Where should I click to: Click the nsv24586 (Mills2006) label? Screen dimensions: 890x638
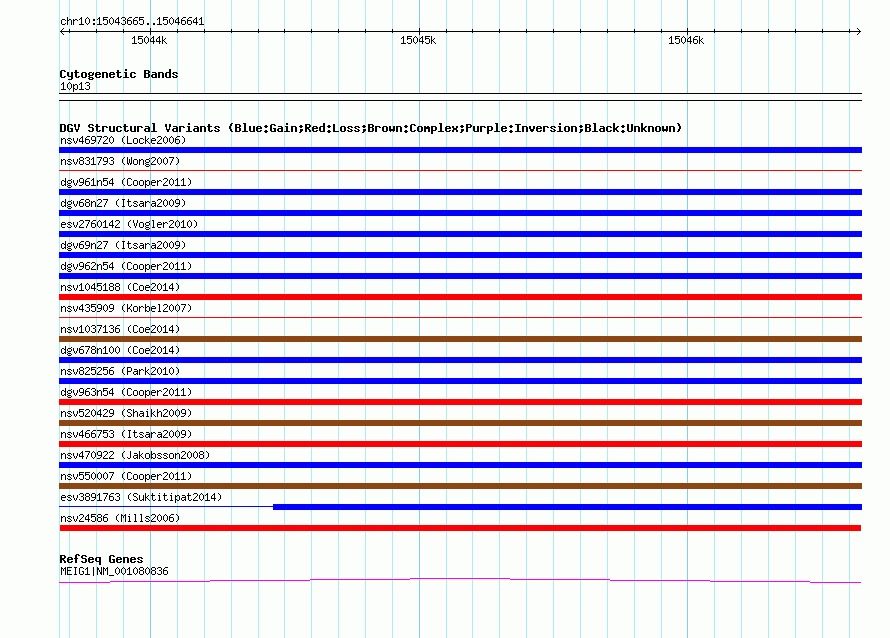coord(120,518)
